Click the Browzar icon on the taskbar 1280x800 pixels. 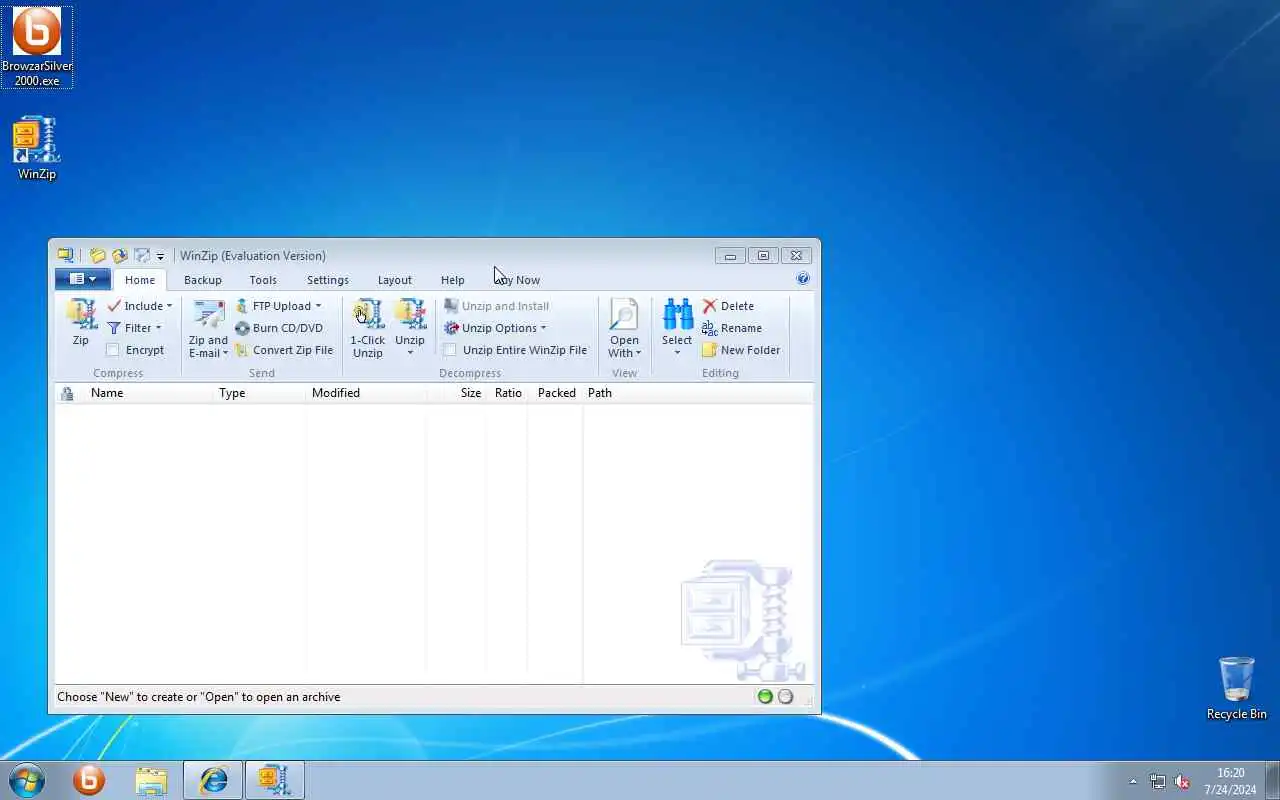89,780
